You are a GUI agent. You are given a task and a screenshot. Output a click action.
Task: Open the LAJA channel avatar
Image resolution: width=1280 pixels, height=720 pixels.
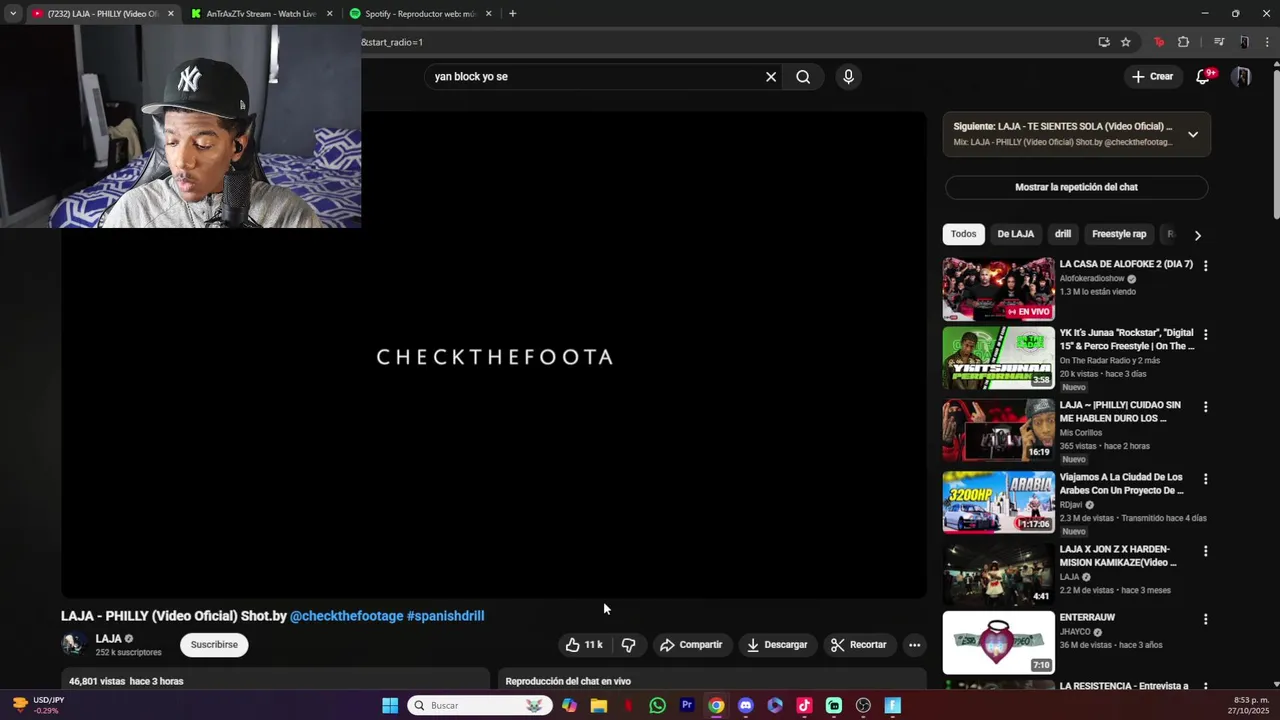point(73,645)
